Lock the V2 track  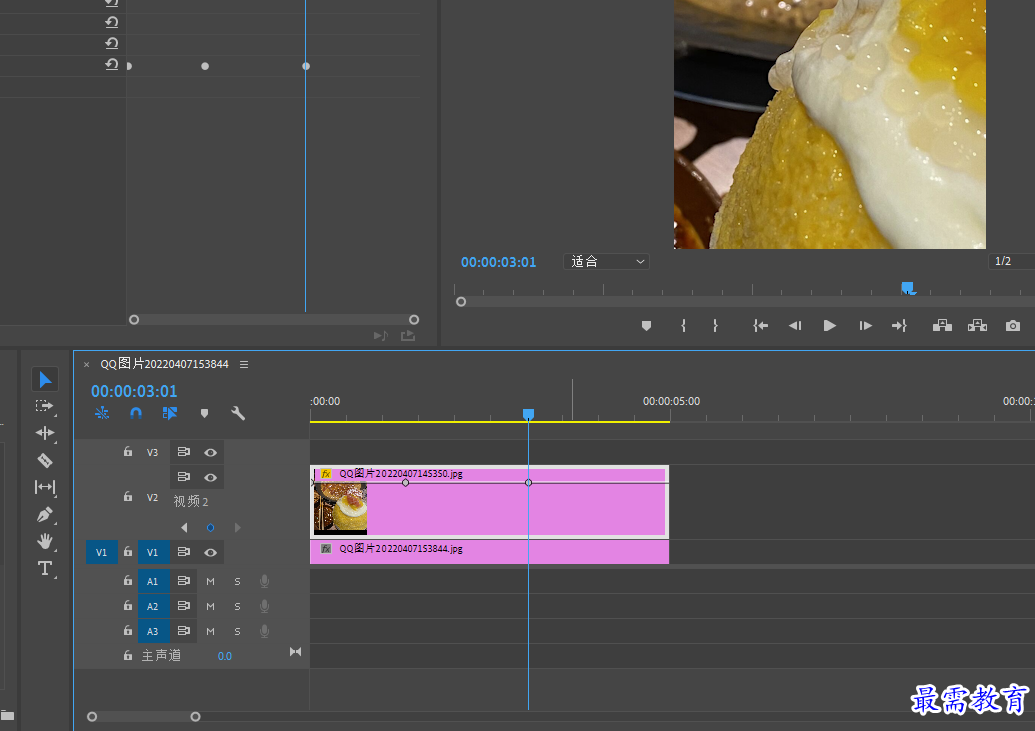pos(127,497)
